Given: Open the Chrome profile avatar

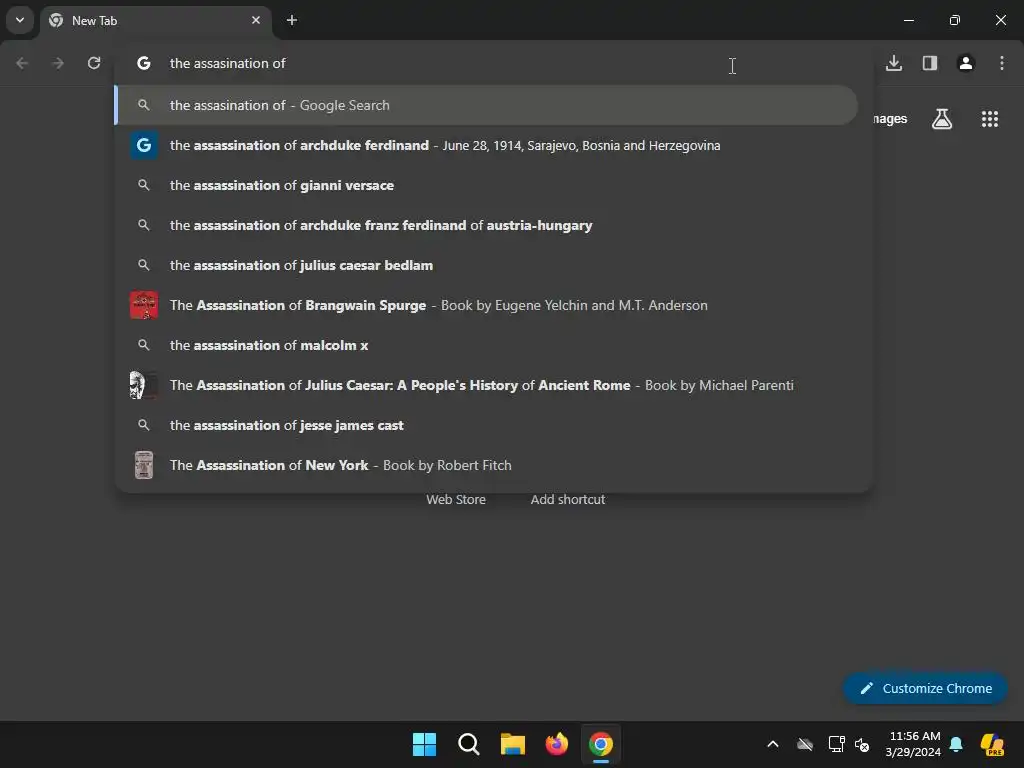Looking at the screenshot, I should [x=966, y=63].
